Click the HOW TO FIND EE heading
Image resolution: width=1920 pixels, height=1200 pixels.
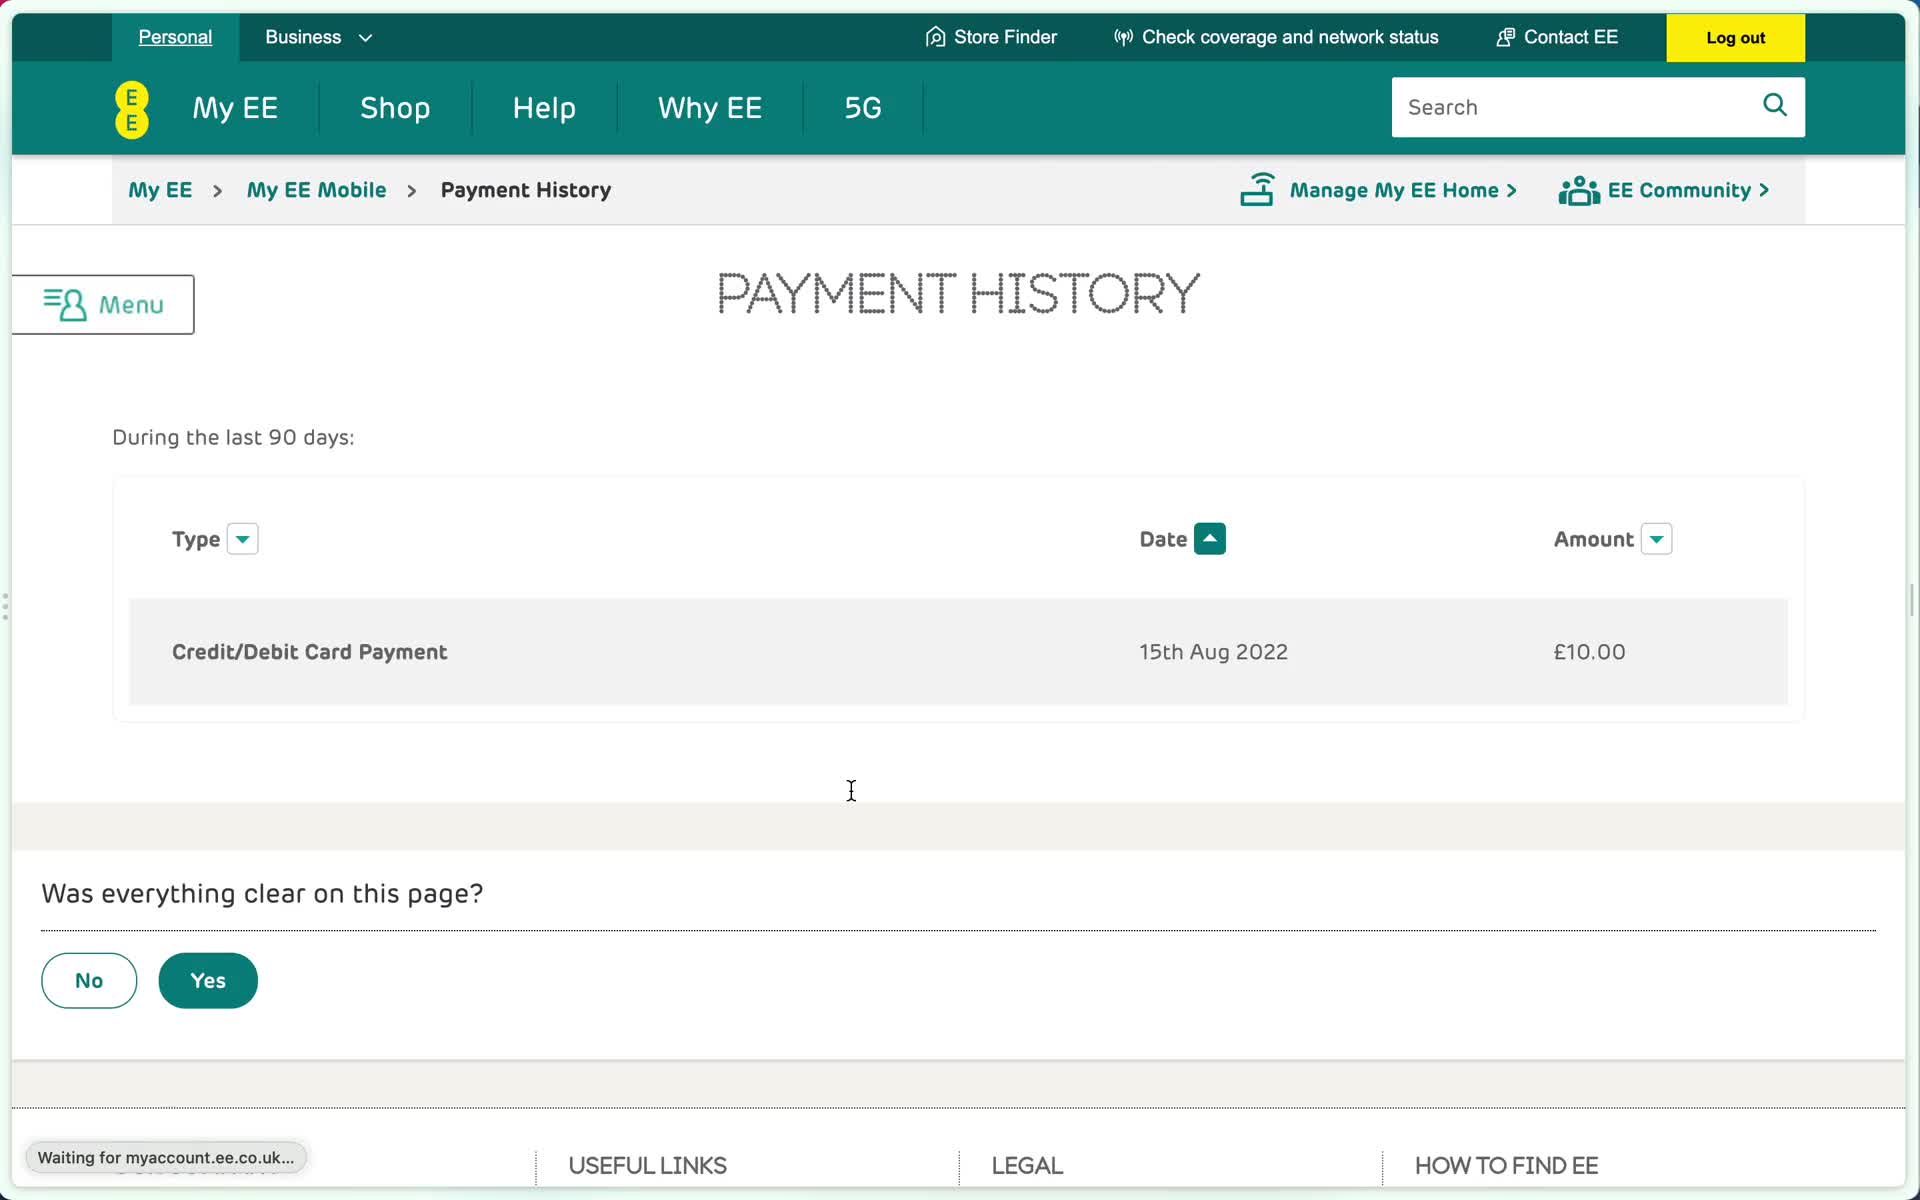(x=1506, y=1166)
